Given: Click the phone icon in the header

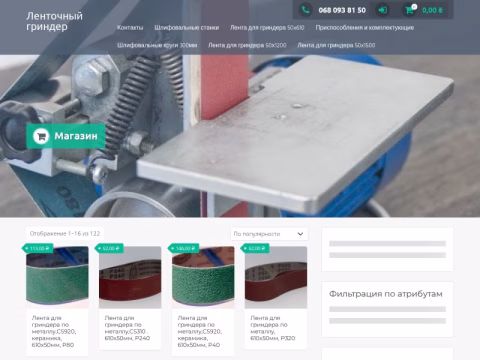Looking at the screenshot, I should [x=305, y=10].
